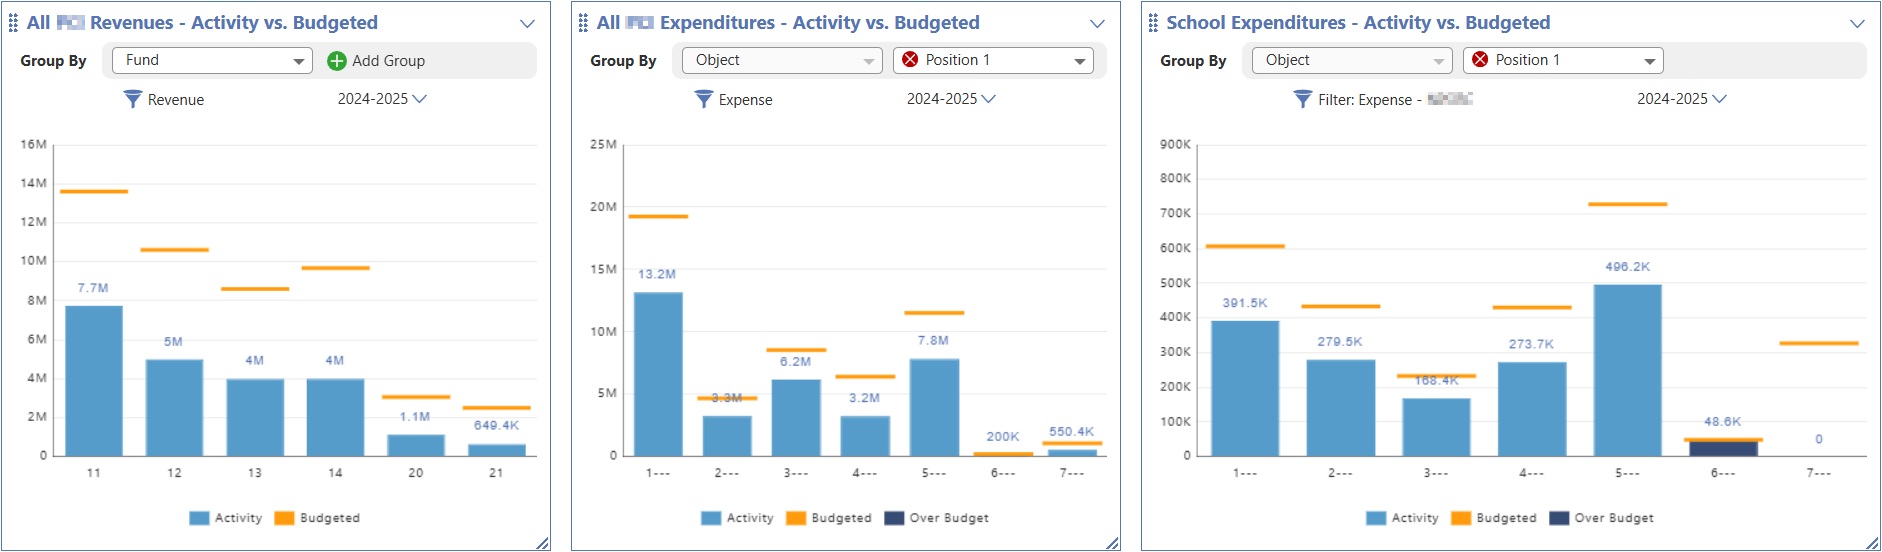1882x552 pixels.
Task: Click the corner grip of Revenues panel
Action: pos(542,543)
